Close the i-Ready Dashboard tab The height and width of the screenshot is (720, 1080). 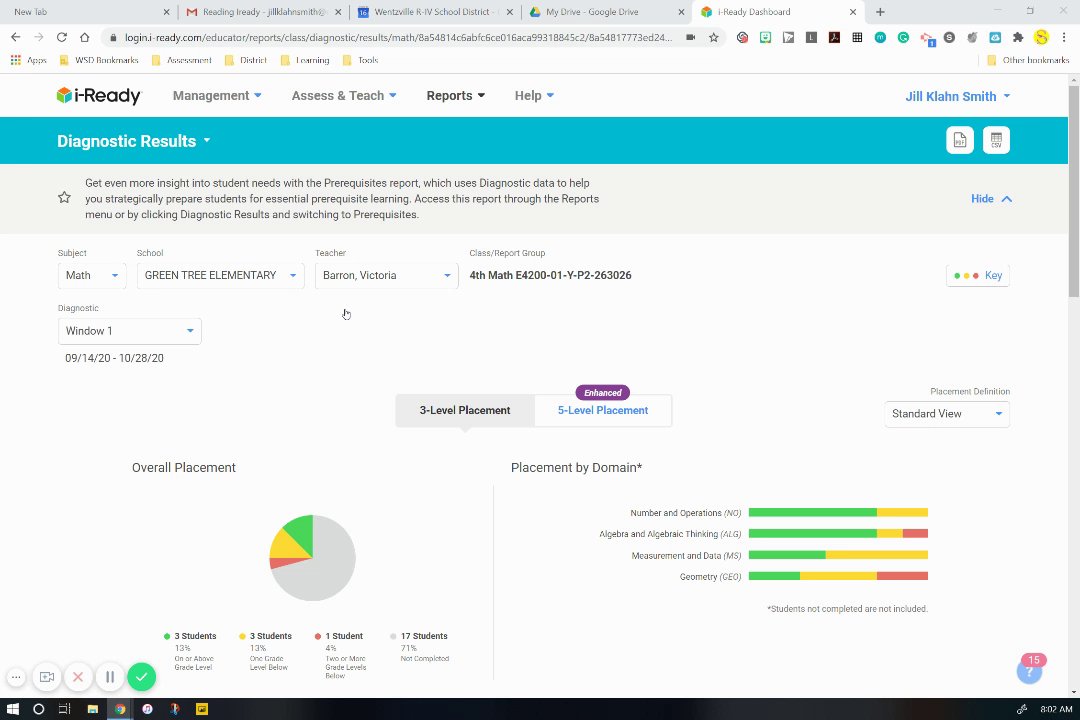coord(853,12)
